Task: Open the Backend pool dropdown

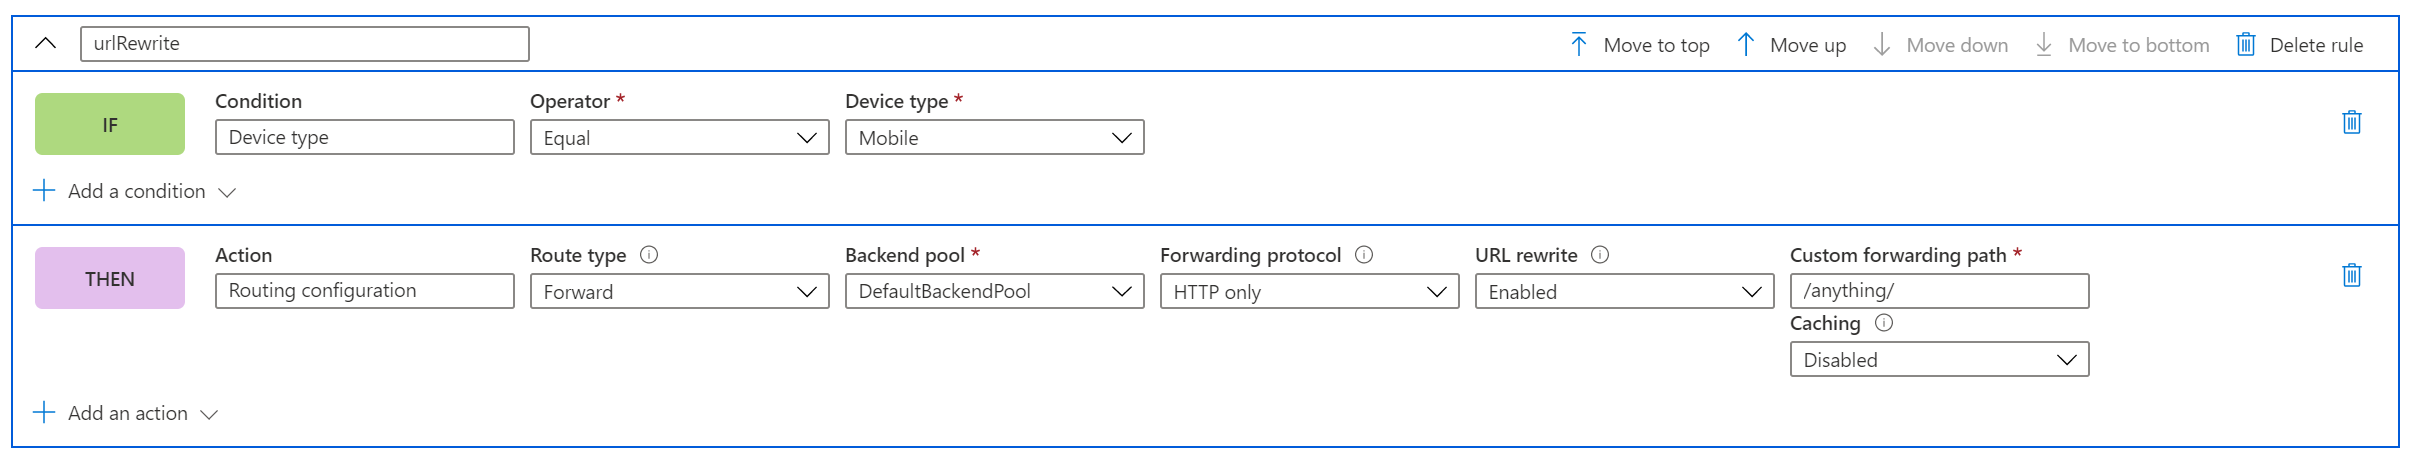Action: tap(995, 292)
